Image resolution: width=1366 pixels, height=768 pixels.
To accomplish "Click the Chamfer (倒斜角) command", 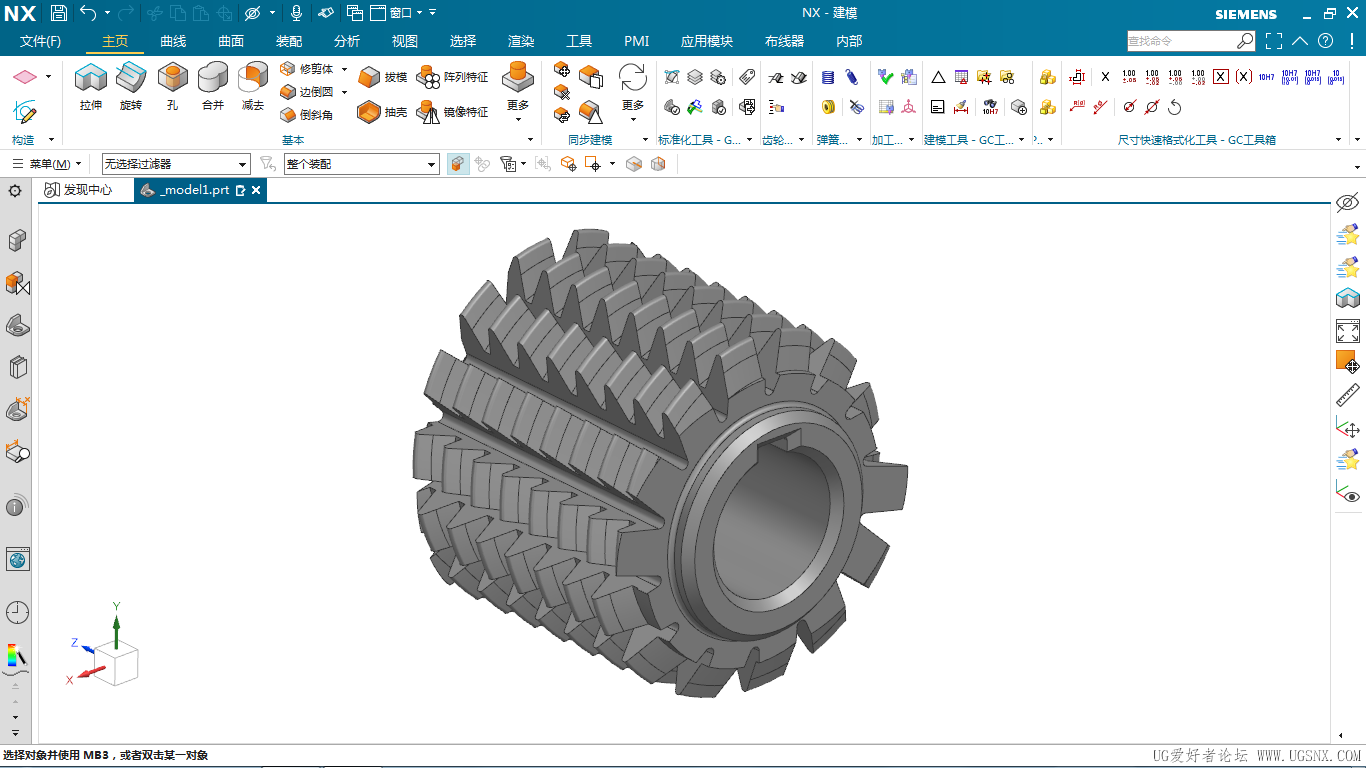I will tap(307, 115).
